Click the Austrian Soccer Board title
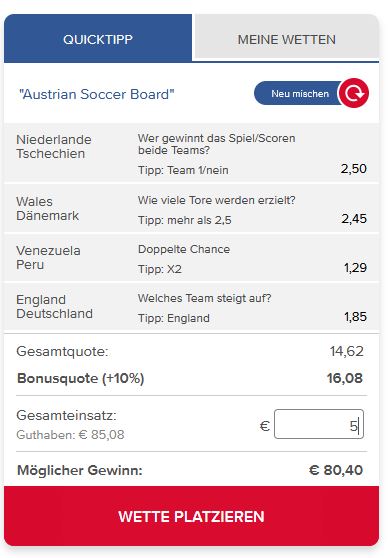This screenshot has height=558, width=388. pos(97,95)
